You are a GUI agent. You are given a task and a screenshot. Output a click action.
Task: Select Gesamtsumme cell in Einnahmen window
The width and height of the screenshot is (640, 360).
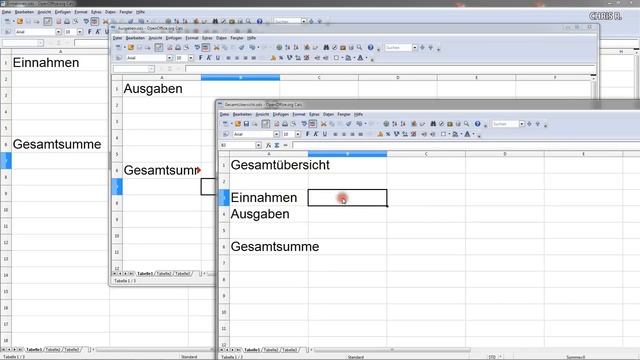pos(60,144)
